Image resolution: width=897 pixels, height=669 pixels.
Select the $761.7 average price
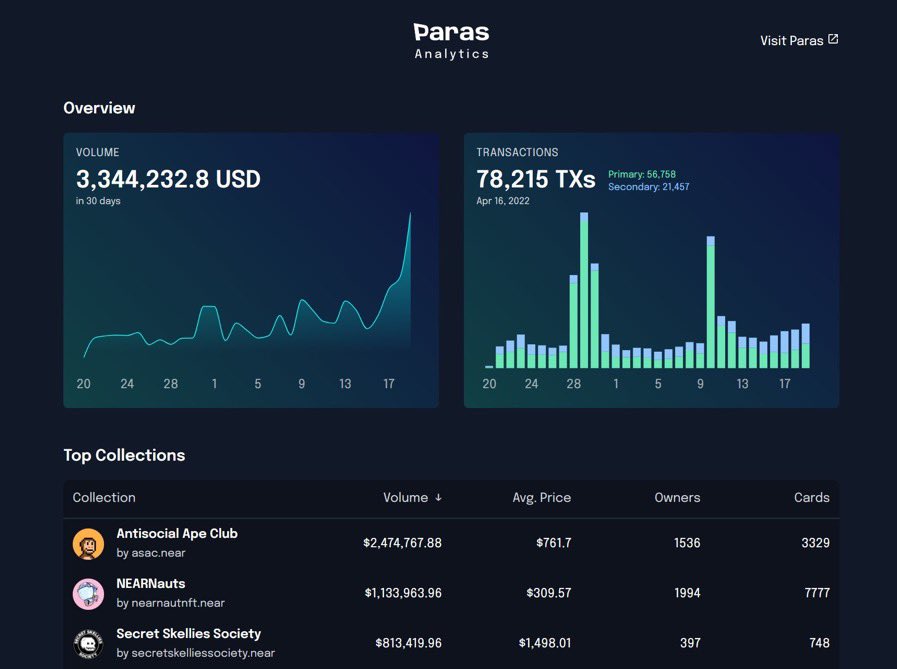(x=554, y=543)
